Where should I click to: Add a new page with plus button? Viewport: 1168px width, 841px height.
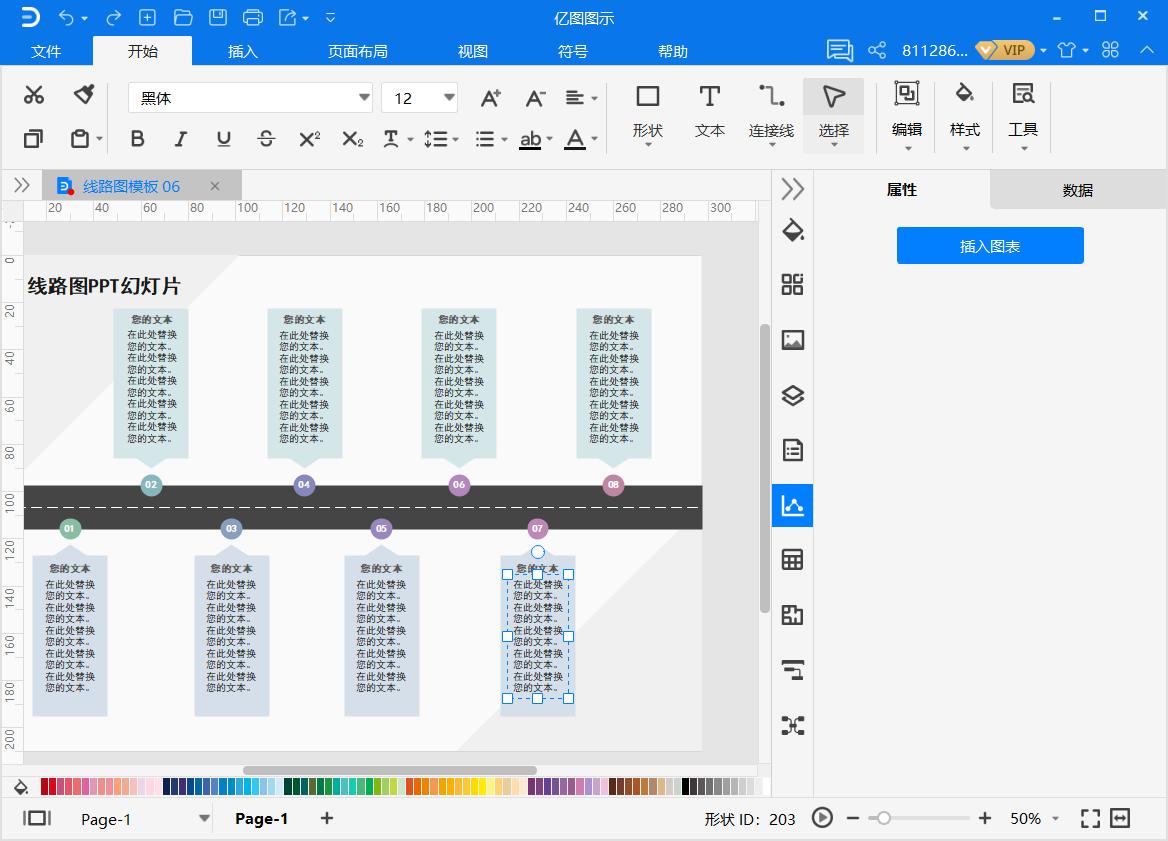point(327,818)
